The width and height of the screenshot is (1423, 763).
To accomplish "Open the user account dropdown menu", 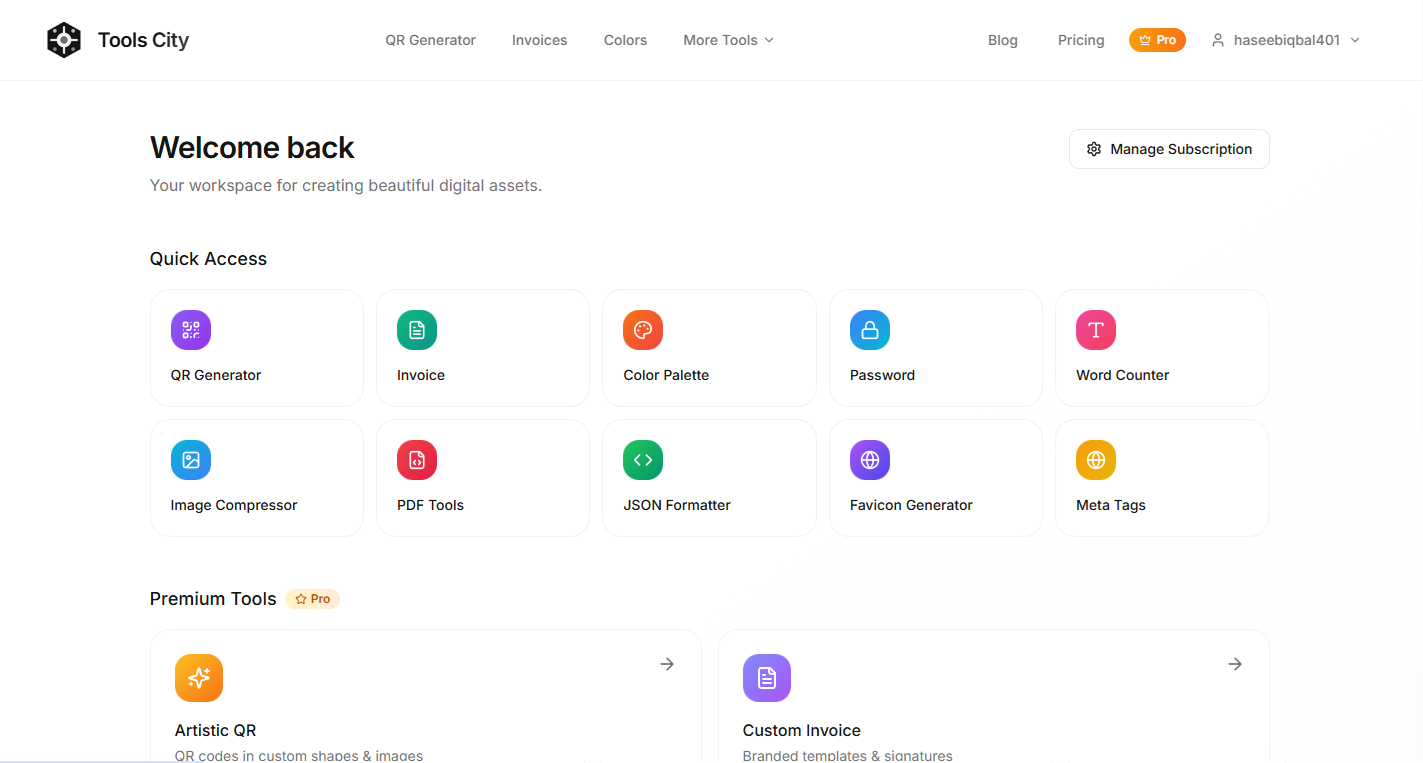I will (1285, 40).
